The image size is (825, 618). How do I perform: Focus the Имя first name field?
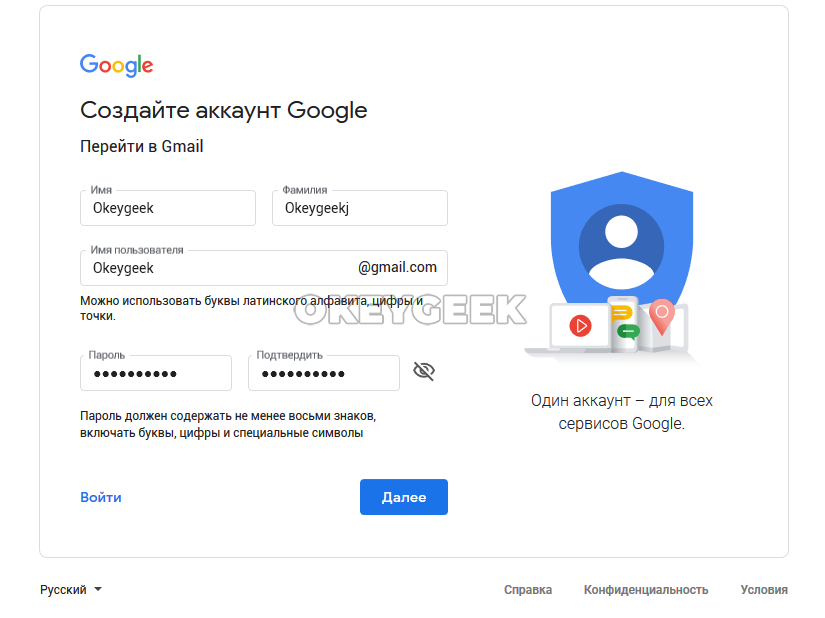(168, 208)
